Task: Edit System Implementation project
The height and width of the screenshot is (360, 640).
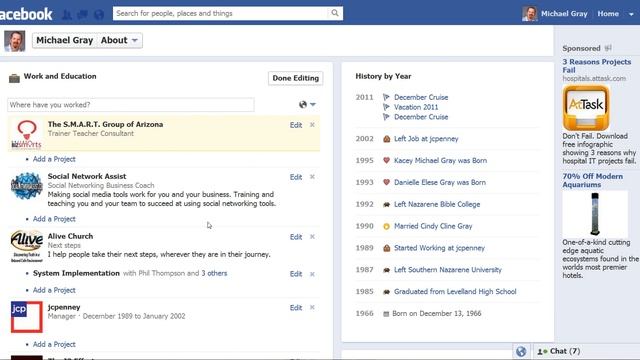Action: [296, 274]
